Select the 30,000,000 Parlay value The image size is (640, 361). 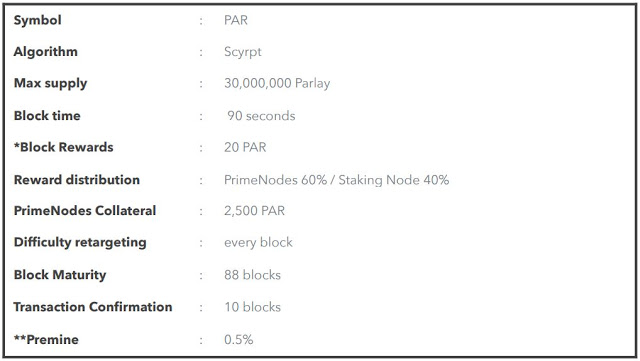click(x=277, y=83)
